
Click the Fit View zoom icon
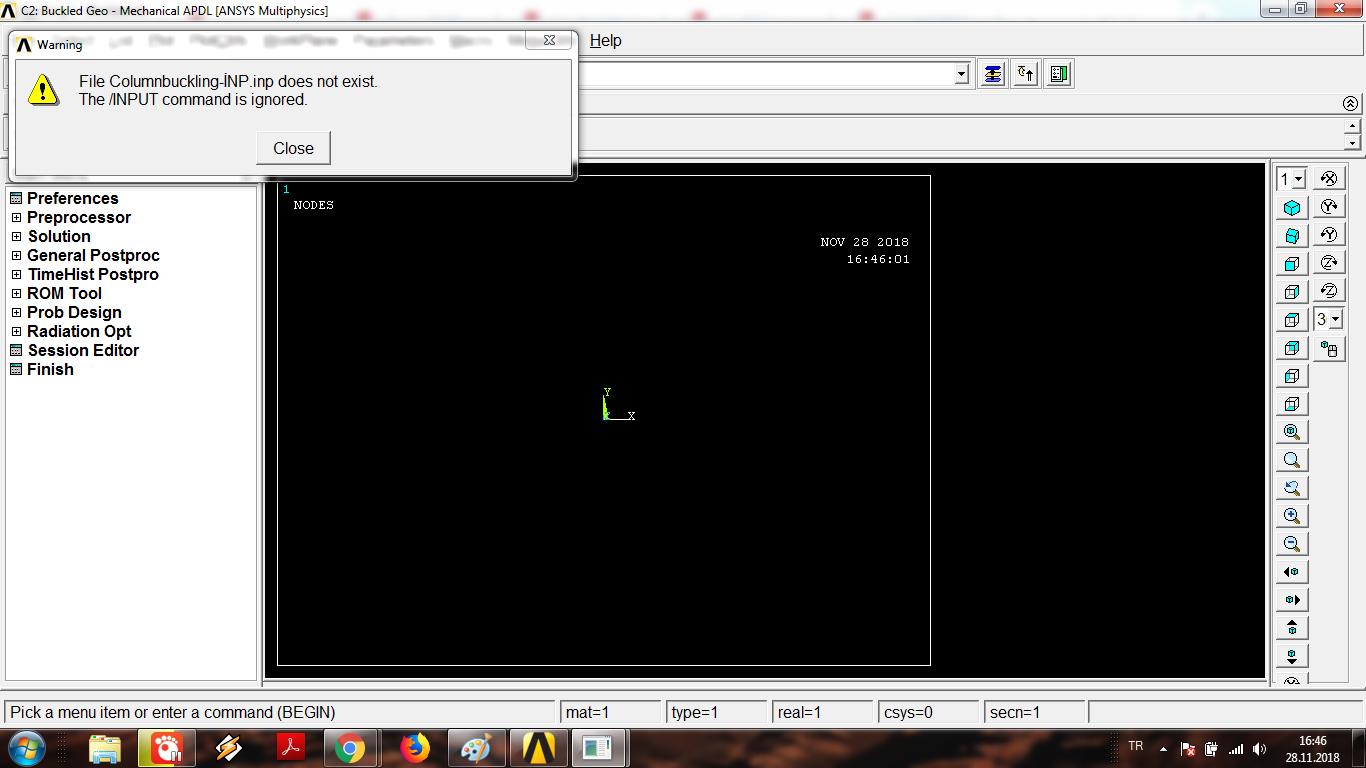click(1292, 432)
